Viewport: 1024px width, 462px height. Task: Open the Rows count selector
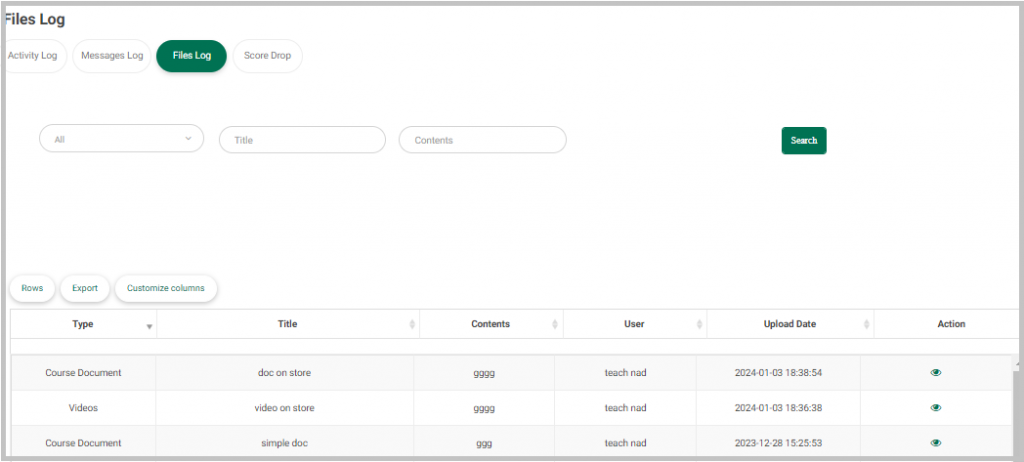(32, 288)
